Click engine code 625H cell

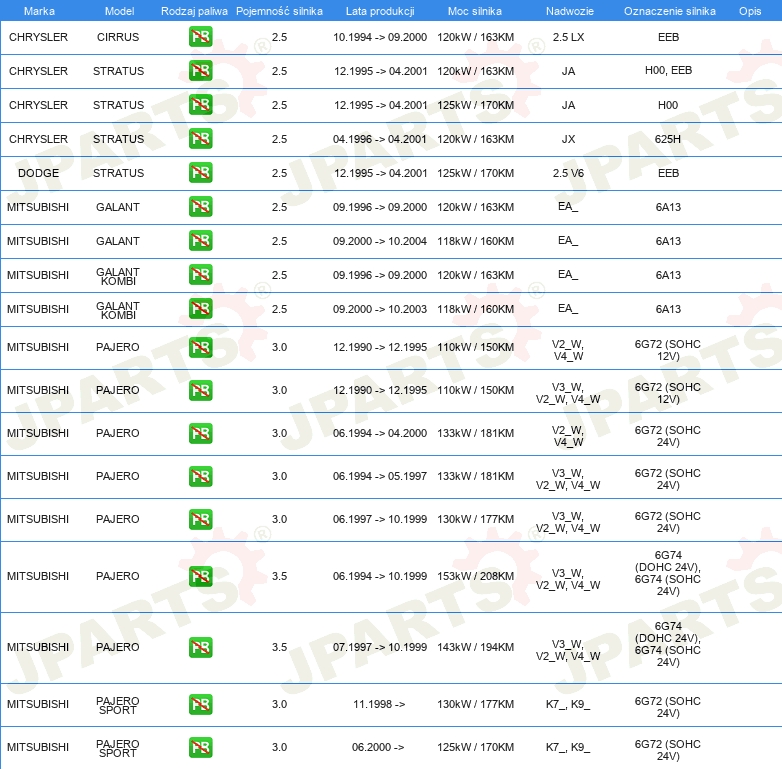[x=668, y=139]
